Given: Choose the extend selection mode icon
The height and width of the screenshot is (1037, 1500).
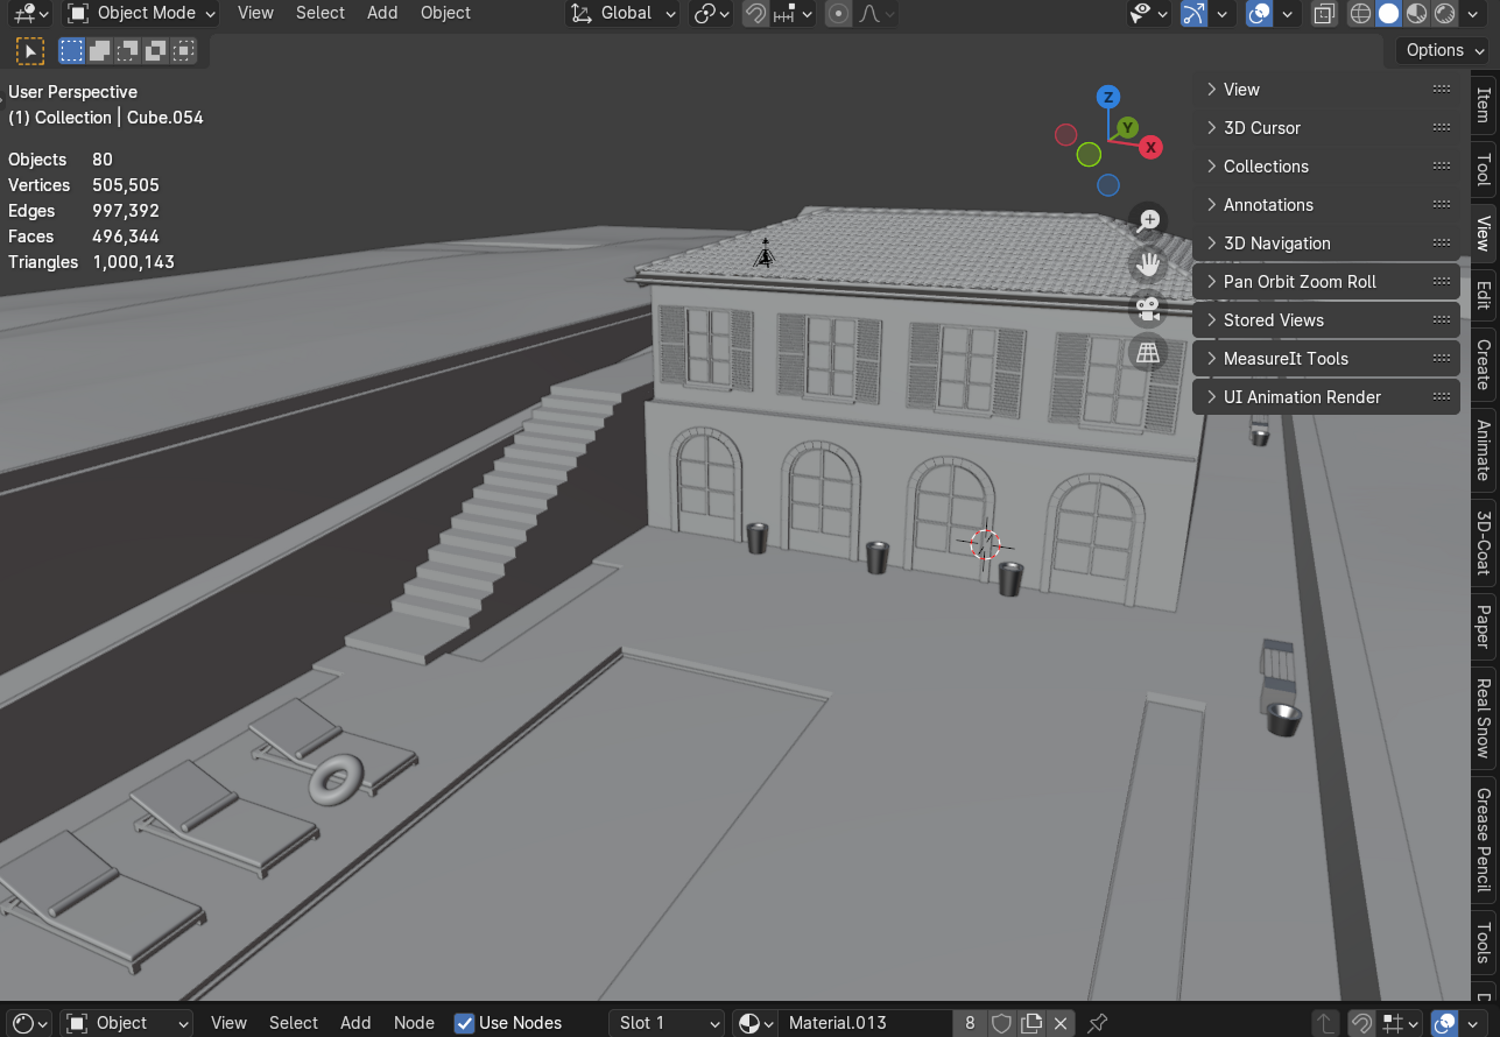Looking at the screenshot, I should coord(99,51).
